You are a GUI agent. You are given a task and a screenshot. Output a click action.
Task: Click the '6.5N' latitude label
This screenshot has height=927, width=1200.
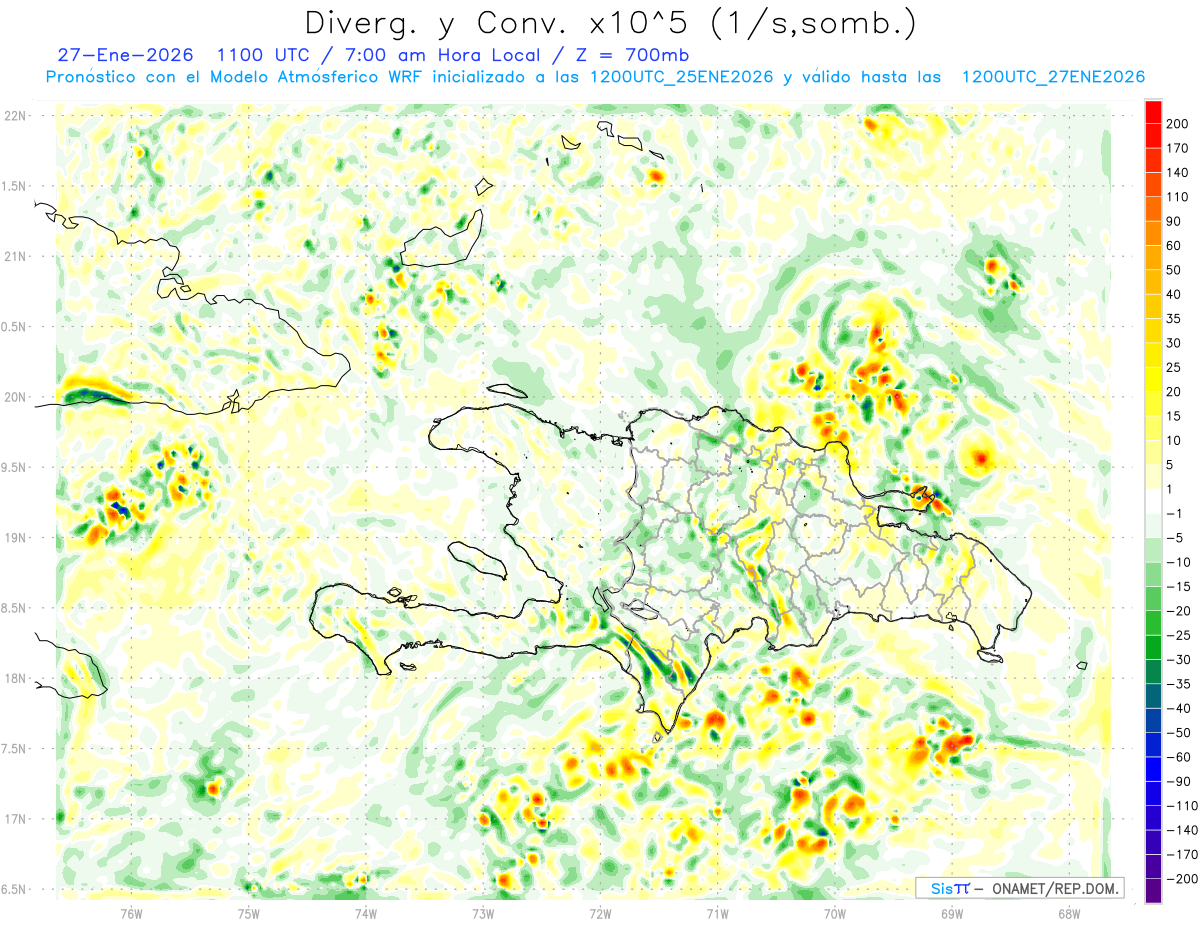(x=15, y=889)
